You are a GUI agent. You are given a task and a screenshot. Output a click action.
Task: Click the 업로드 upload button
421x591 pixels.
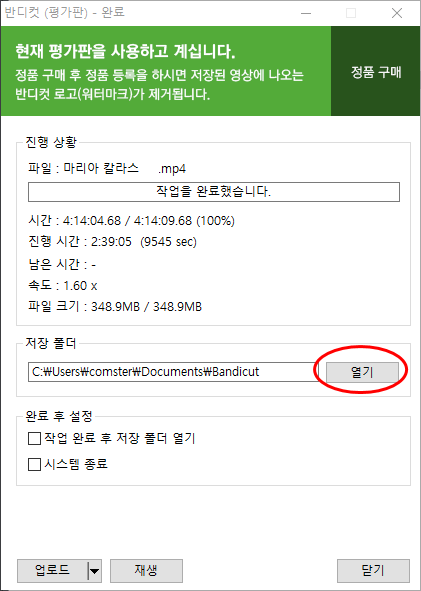(52, 570)
